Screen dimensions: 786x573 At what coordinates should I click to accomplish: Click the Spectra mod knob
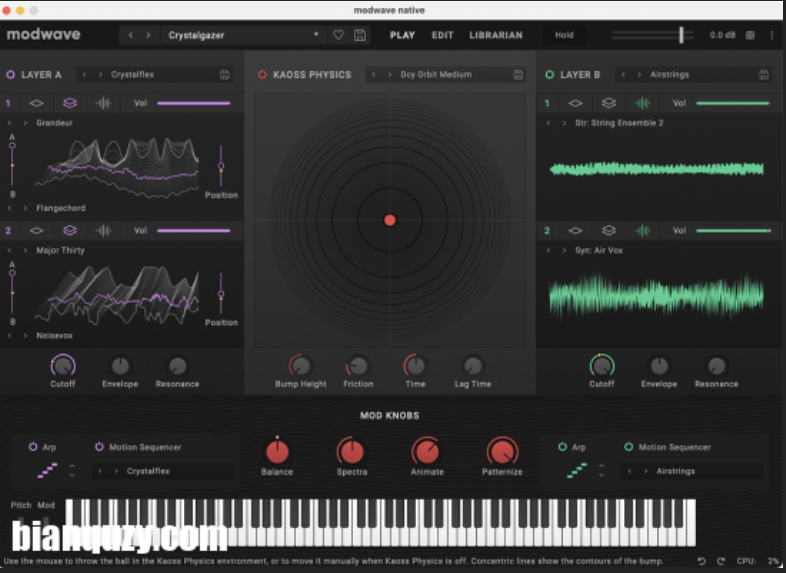pyautogui.click(x=352, y=452)
